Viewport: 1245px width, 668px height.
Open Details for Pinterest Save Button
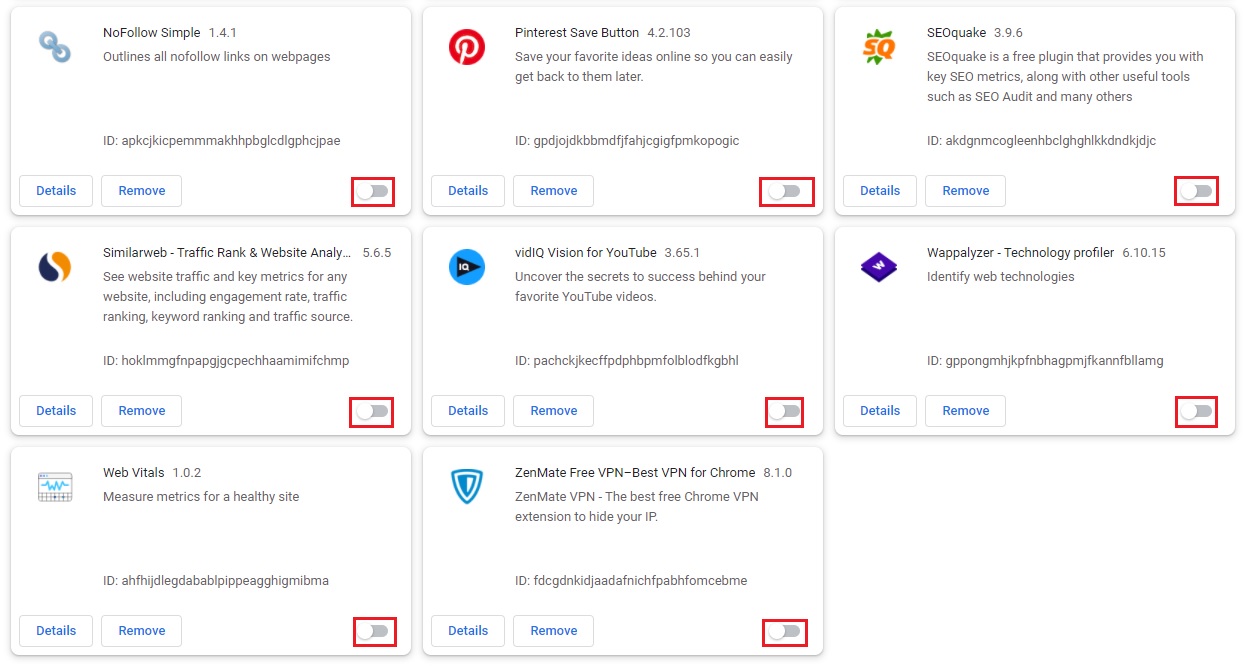[468, 191]
